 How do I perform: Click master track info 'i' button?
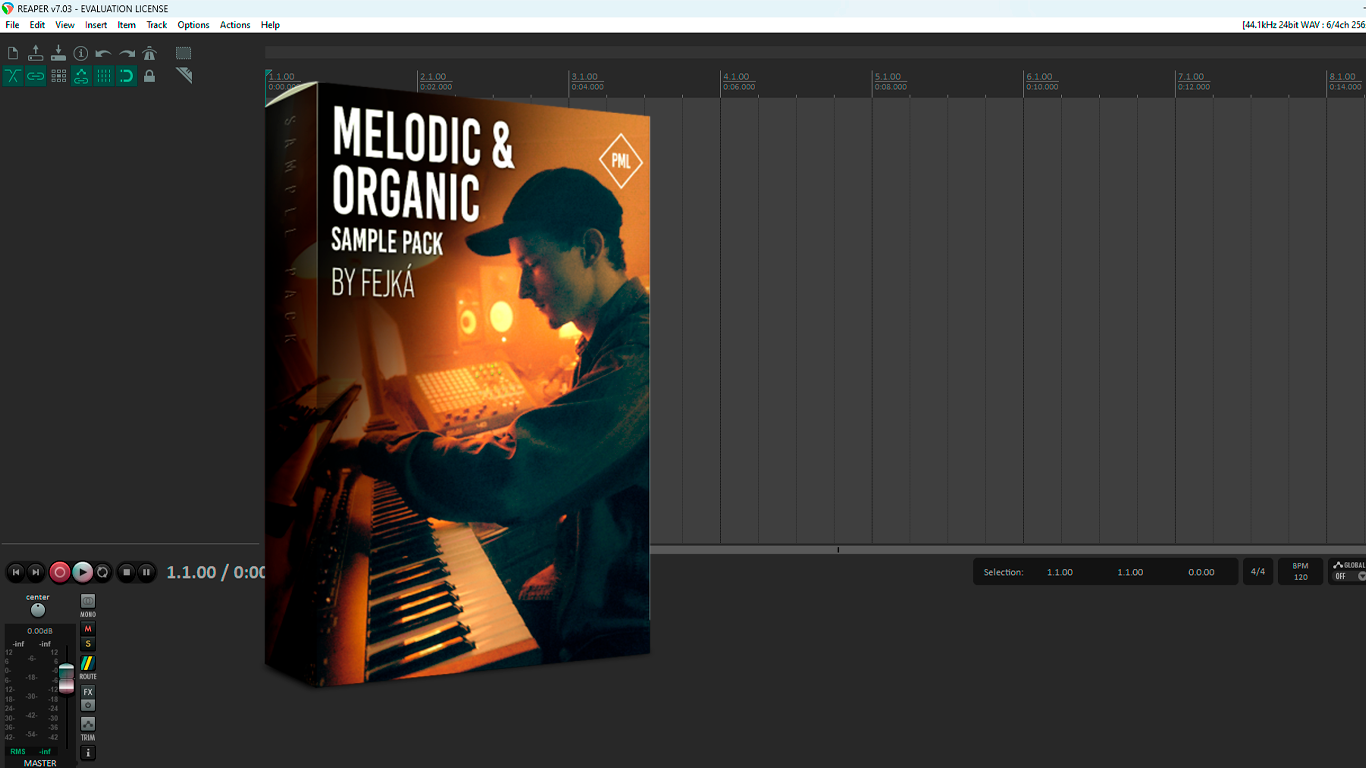click(88, 752)
